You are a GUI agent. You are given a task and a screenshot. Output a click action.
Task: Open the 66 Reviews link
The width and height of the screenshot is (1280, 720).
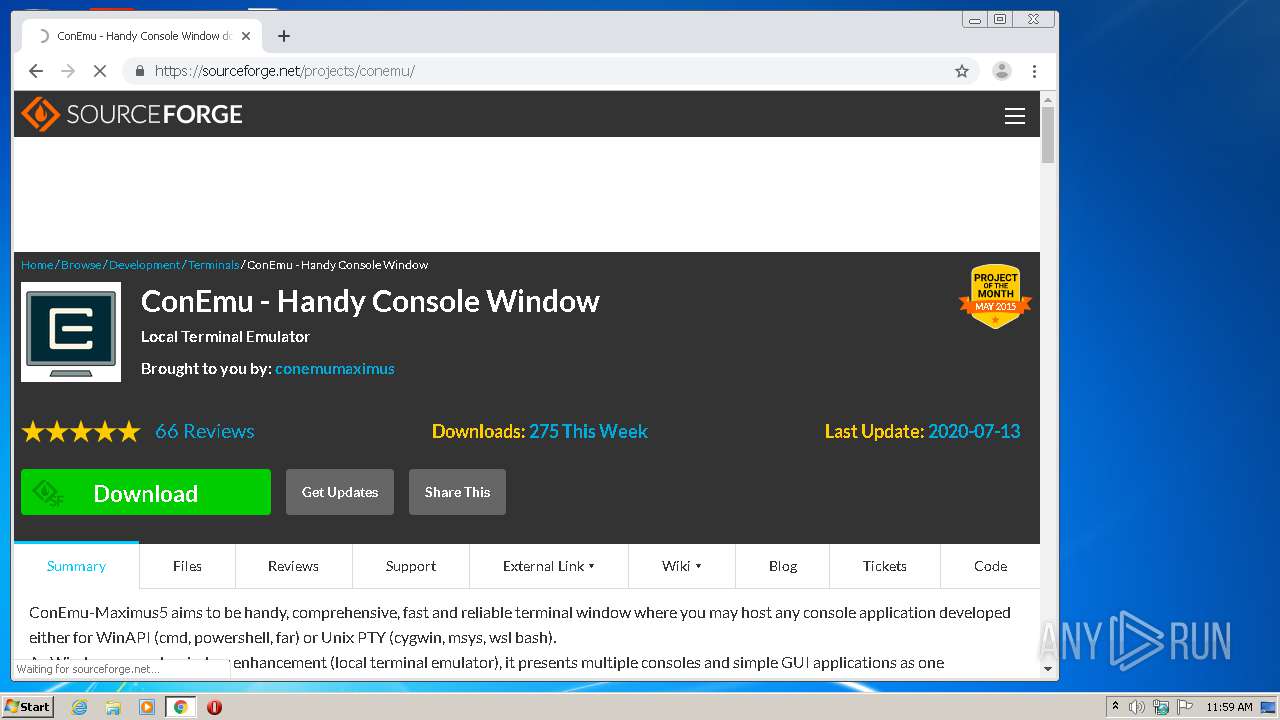[205, 431]
